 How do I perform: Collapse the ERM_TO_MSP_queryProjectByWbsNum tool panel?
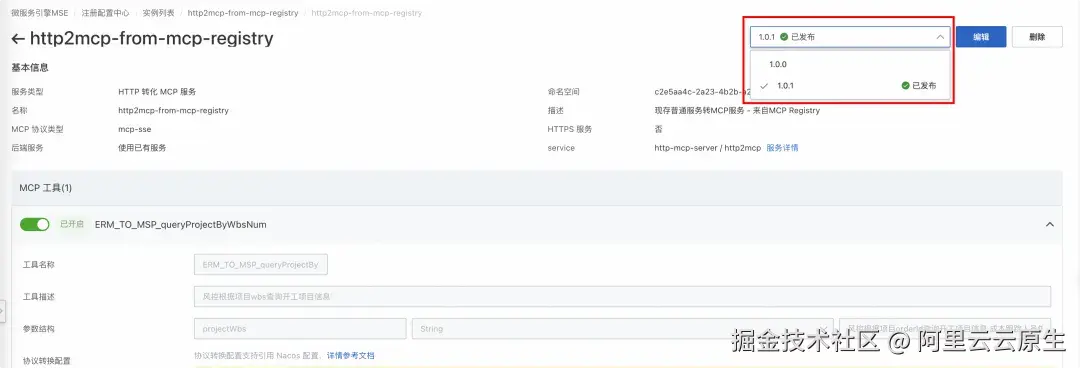point(1050,225)
